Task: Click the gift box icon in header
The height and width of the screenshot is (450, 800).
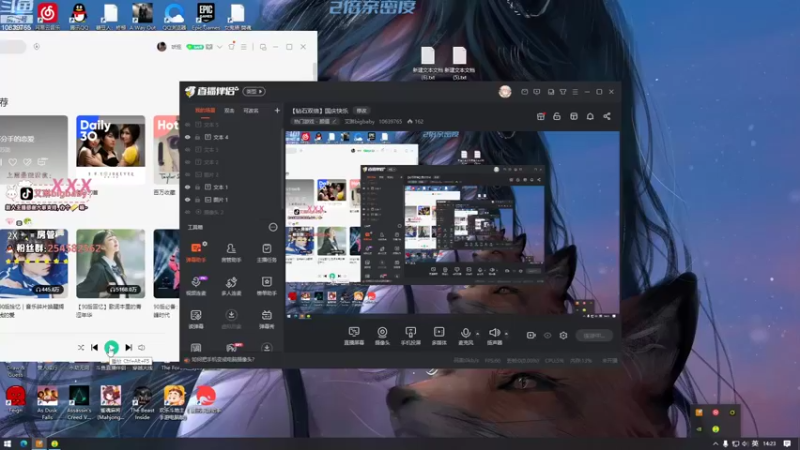Action: [x=541, y=116]
